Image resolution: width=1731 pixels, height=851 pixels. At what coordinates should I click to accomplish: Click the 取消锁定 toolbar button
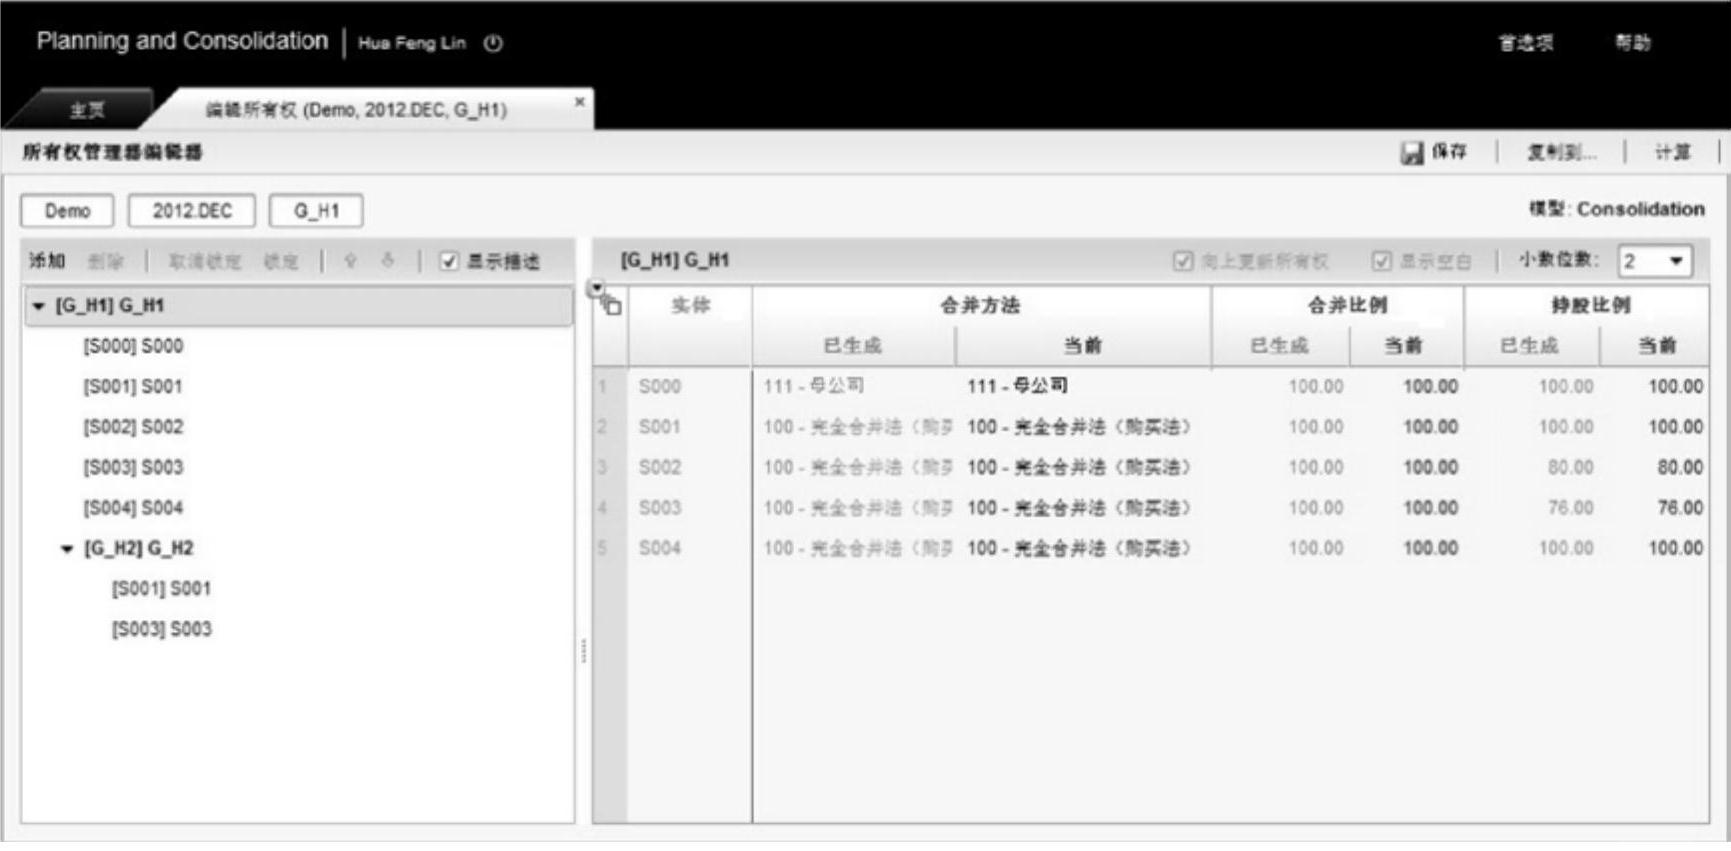tap(205, 261)
